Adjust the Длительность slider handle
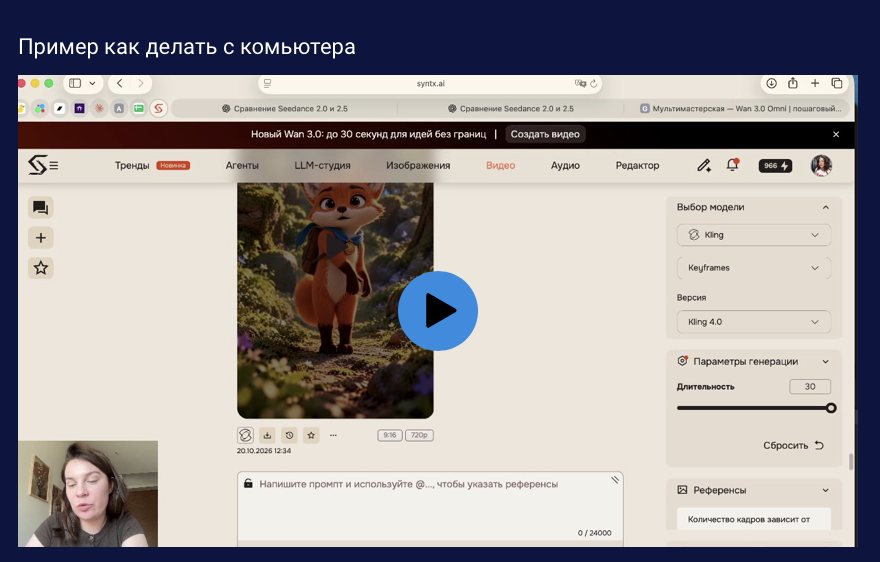The height and width of the screenshot is (562, 880). [x=831, y=408]
